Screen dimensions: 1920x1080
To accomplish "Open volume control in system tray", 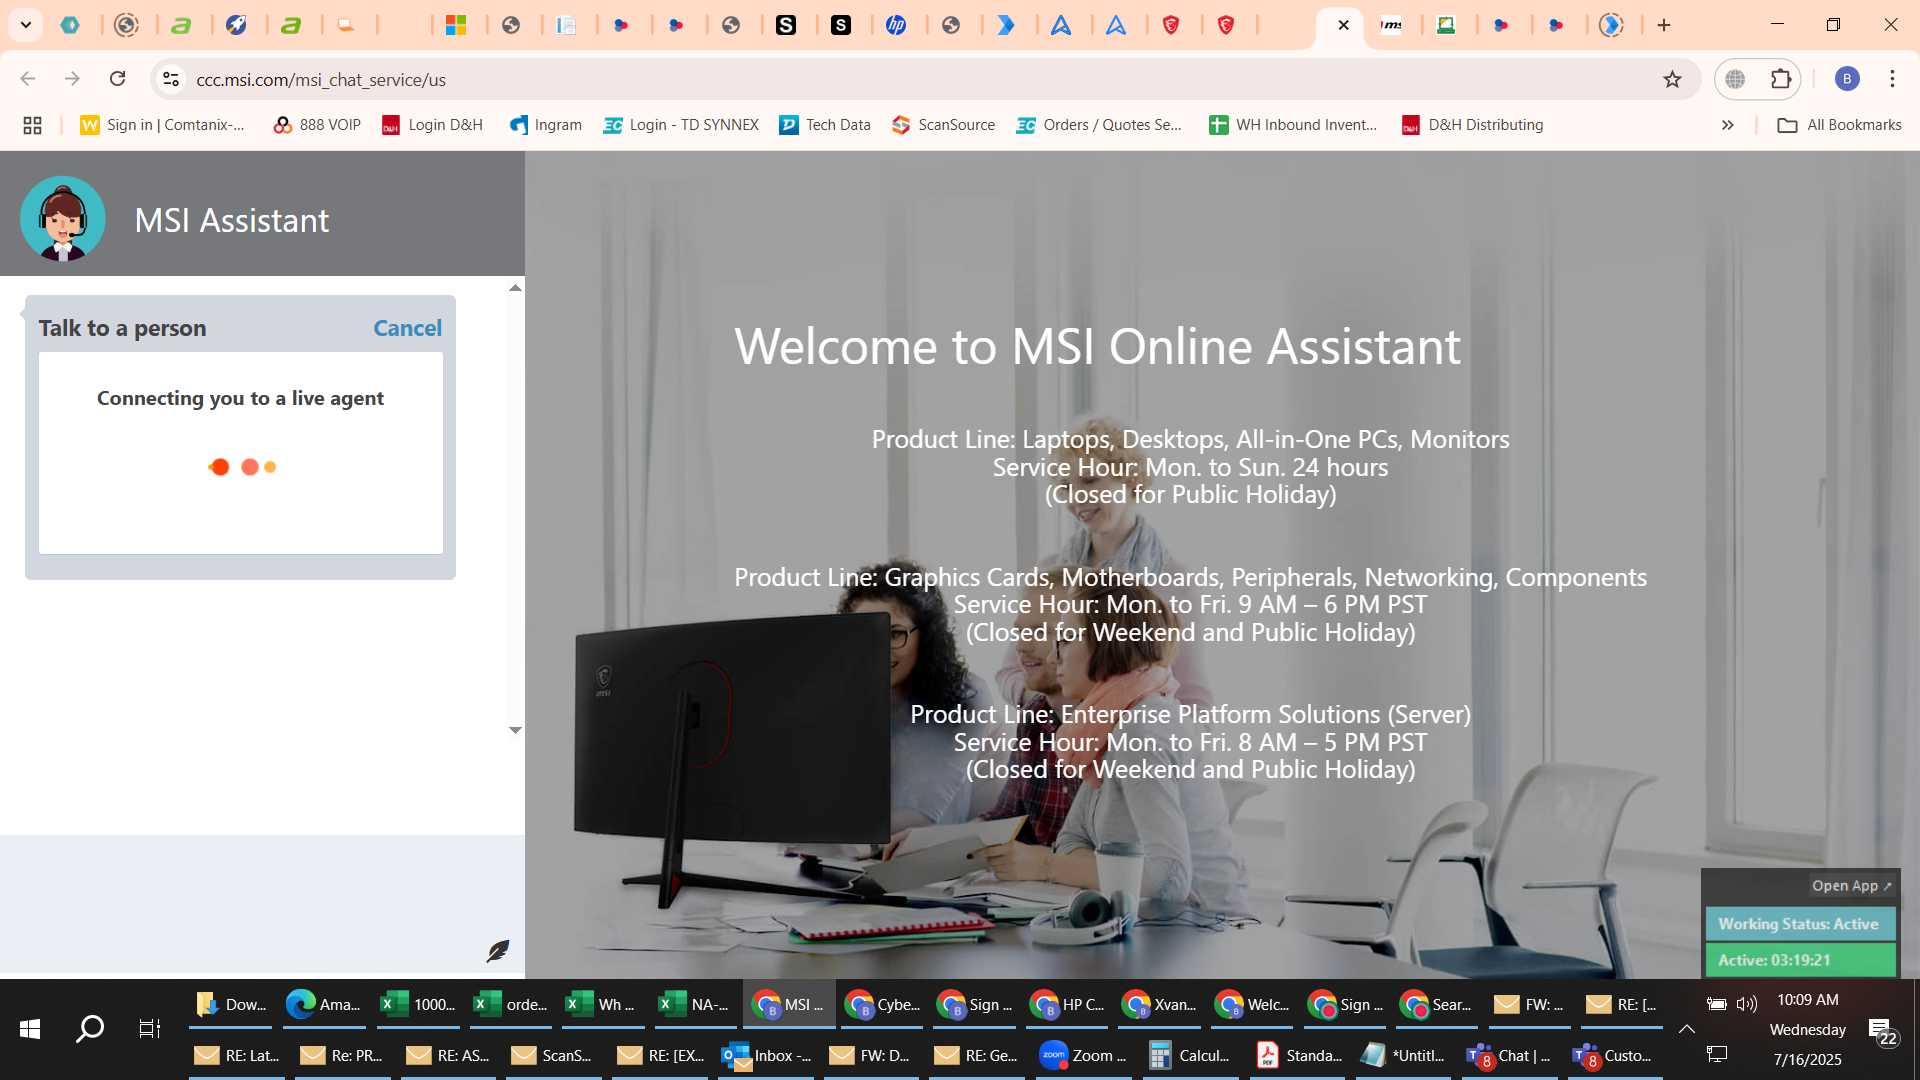I will pyautogui.click(x=1747, y=1004).
